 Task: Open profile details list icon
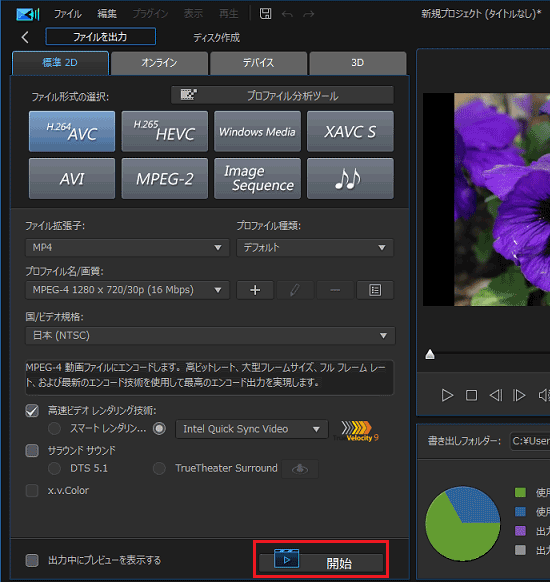click(375, 290)
